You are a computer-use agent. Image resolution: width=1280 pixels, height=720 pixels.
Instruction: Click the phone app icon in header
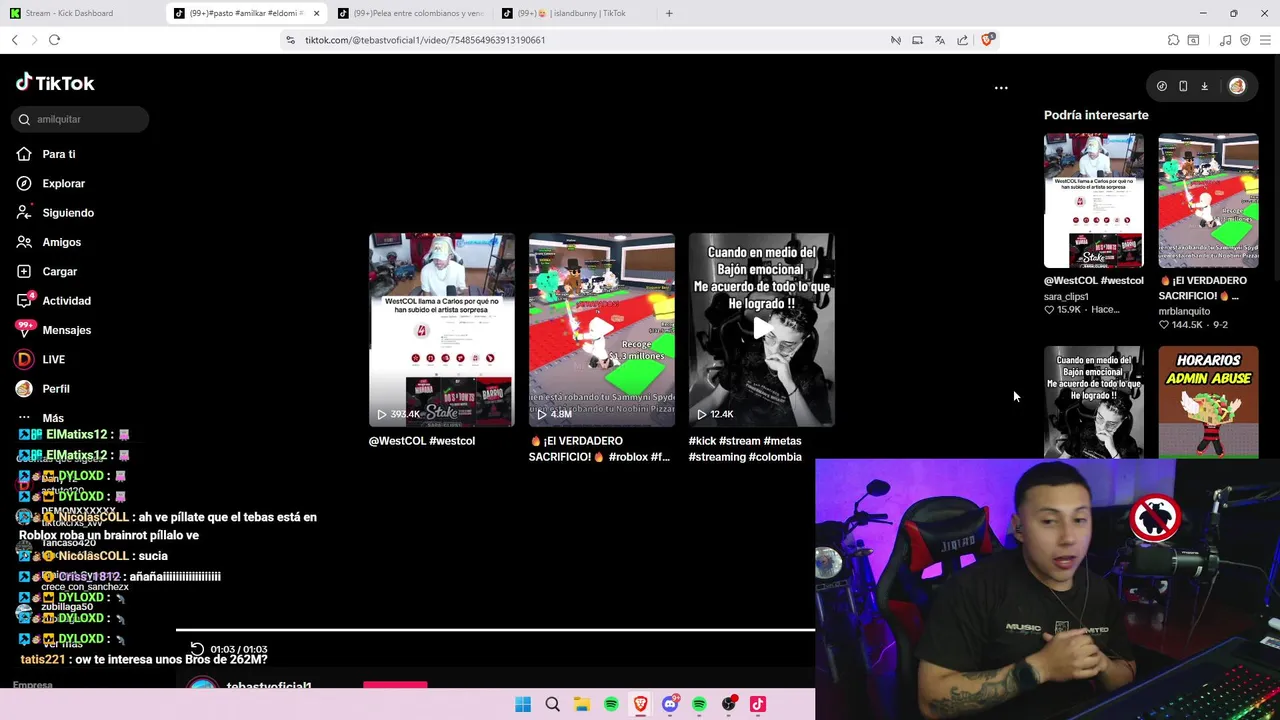click(1183, 86)
